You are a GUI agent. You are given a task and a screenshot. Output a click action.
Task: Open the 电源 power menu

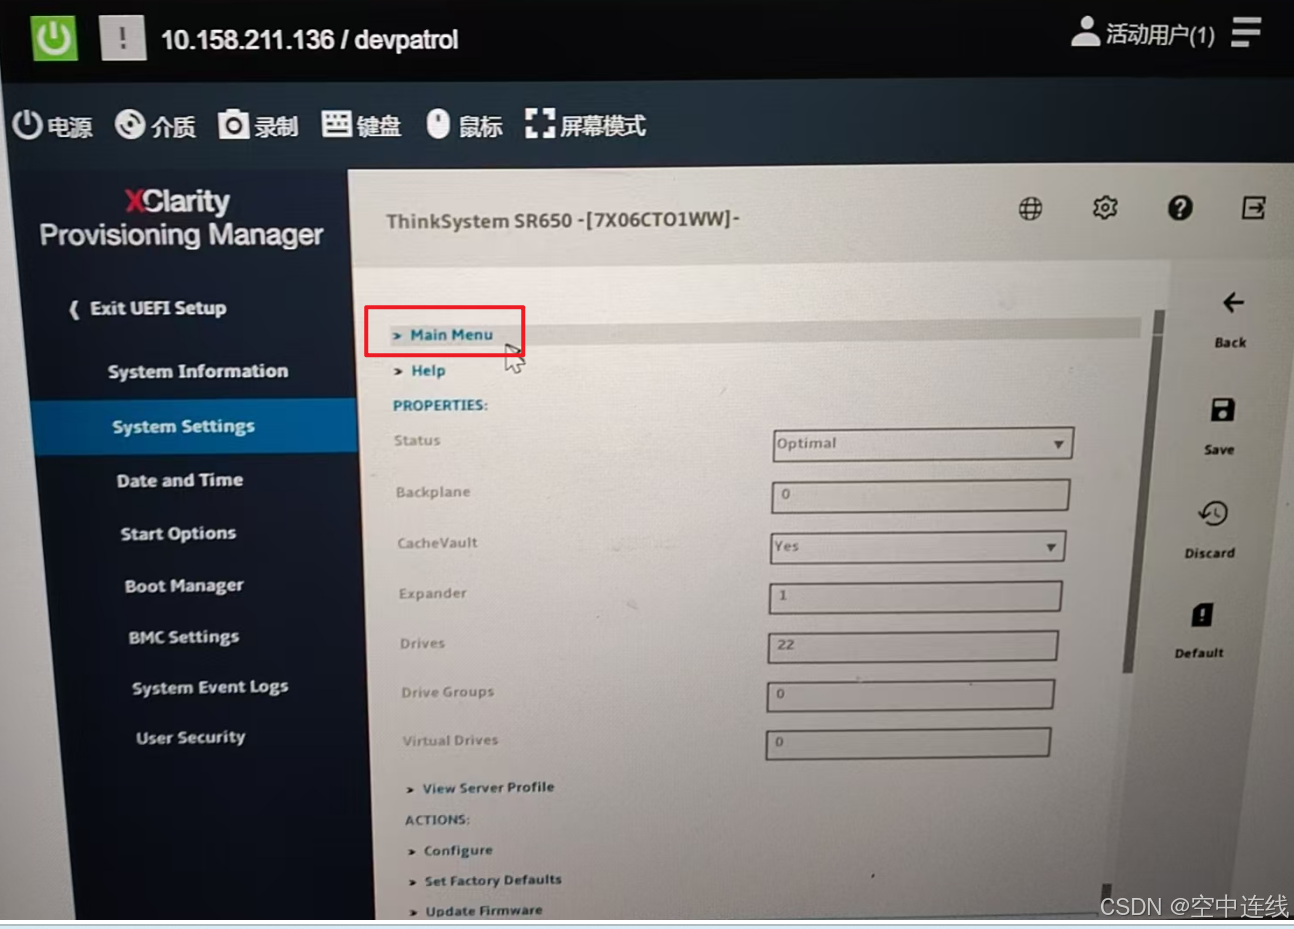coord(52,126)
